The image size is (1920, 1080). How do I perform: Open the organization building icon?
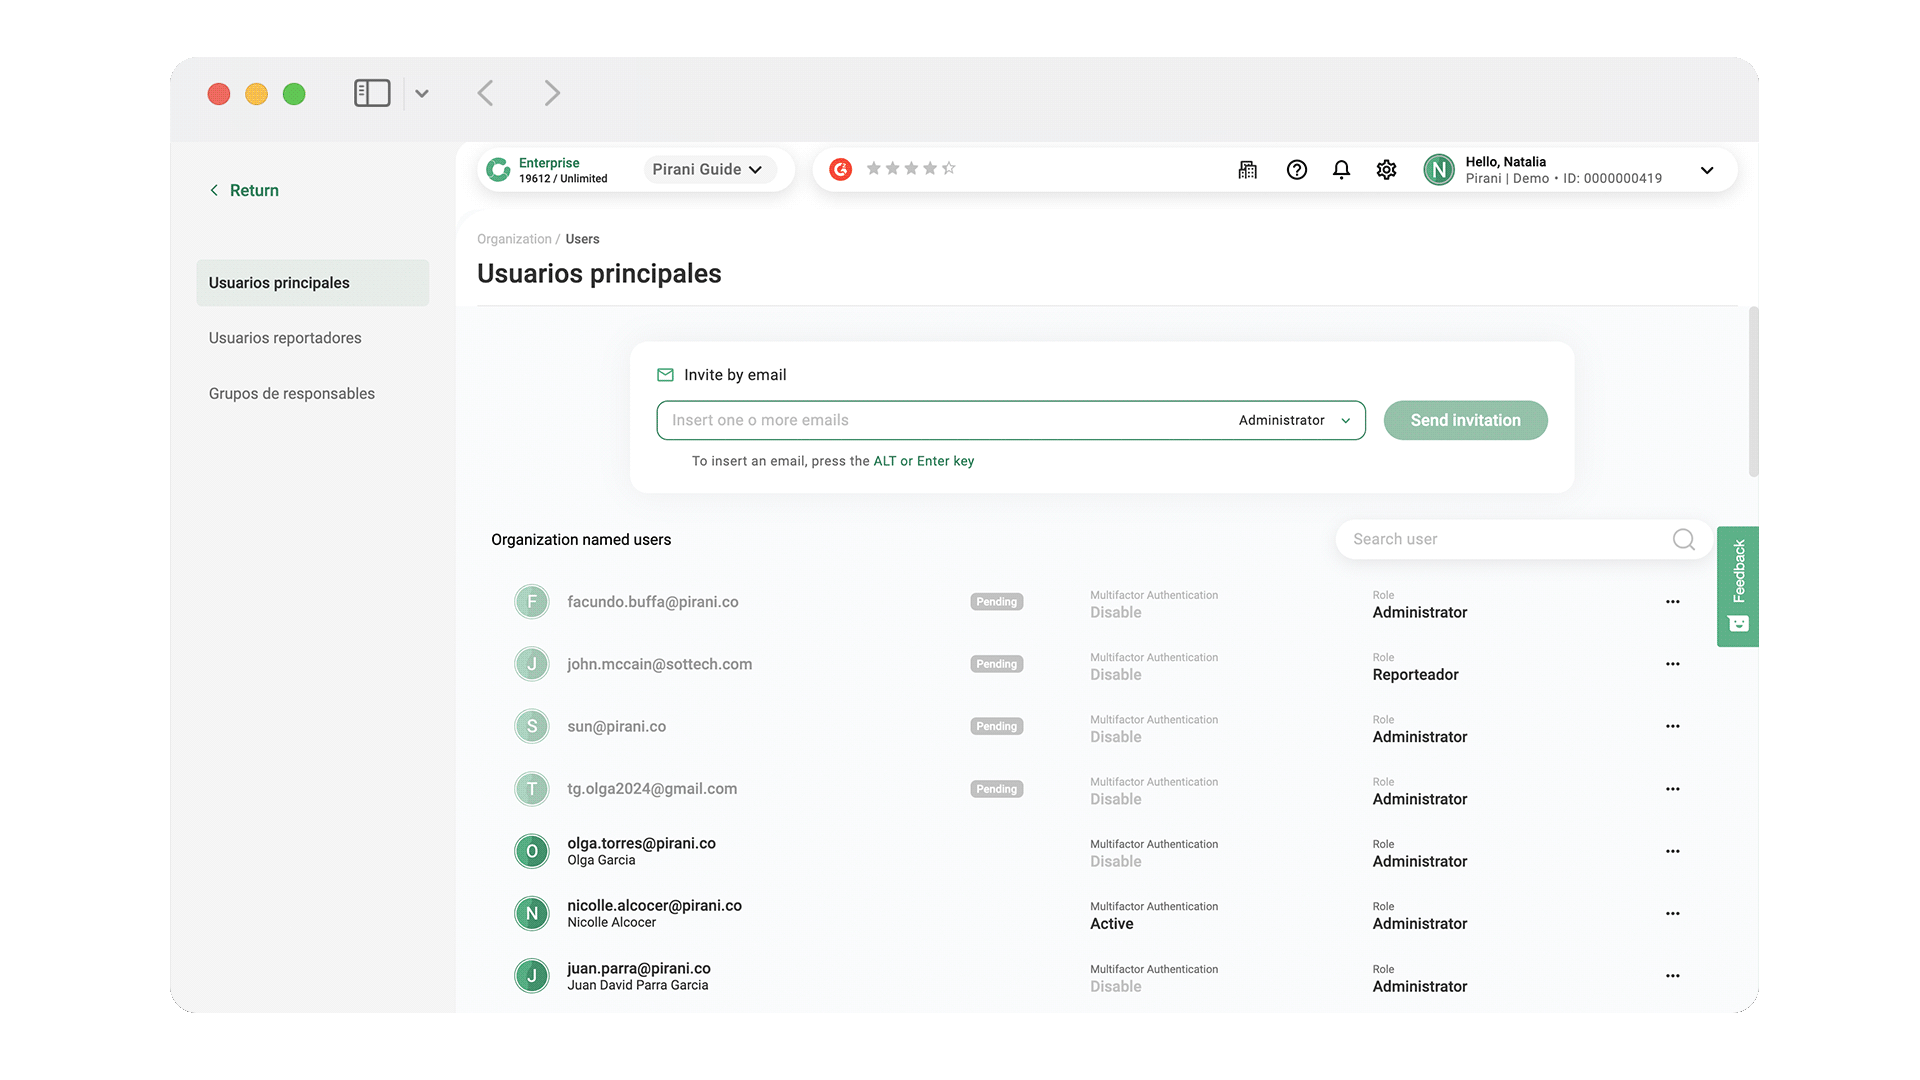pyautogui.click(x=1247, y=170)
